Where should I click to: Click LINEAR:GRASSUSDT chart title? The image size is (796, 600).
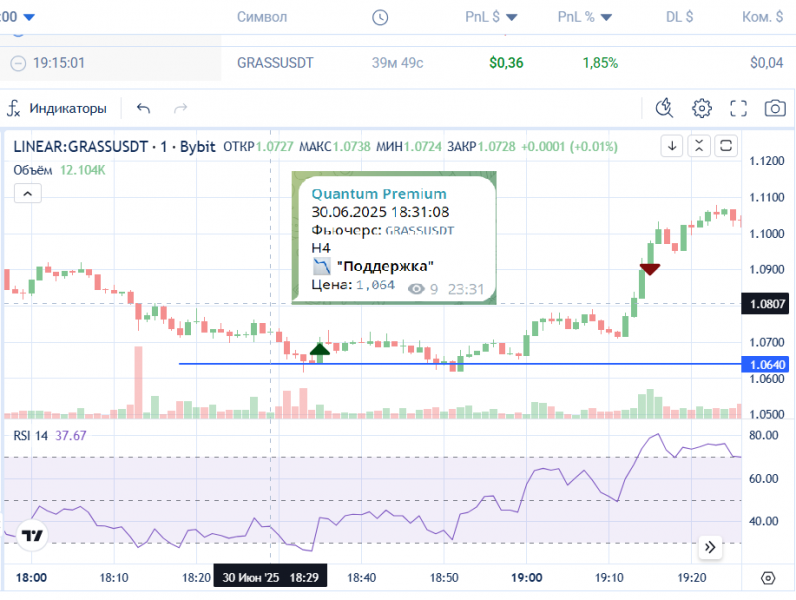[80, 147]
